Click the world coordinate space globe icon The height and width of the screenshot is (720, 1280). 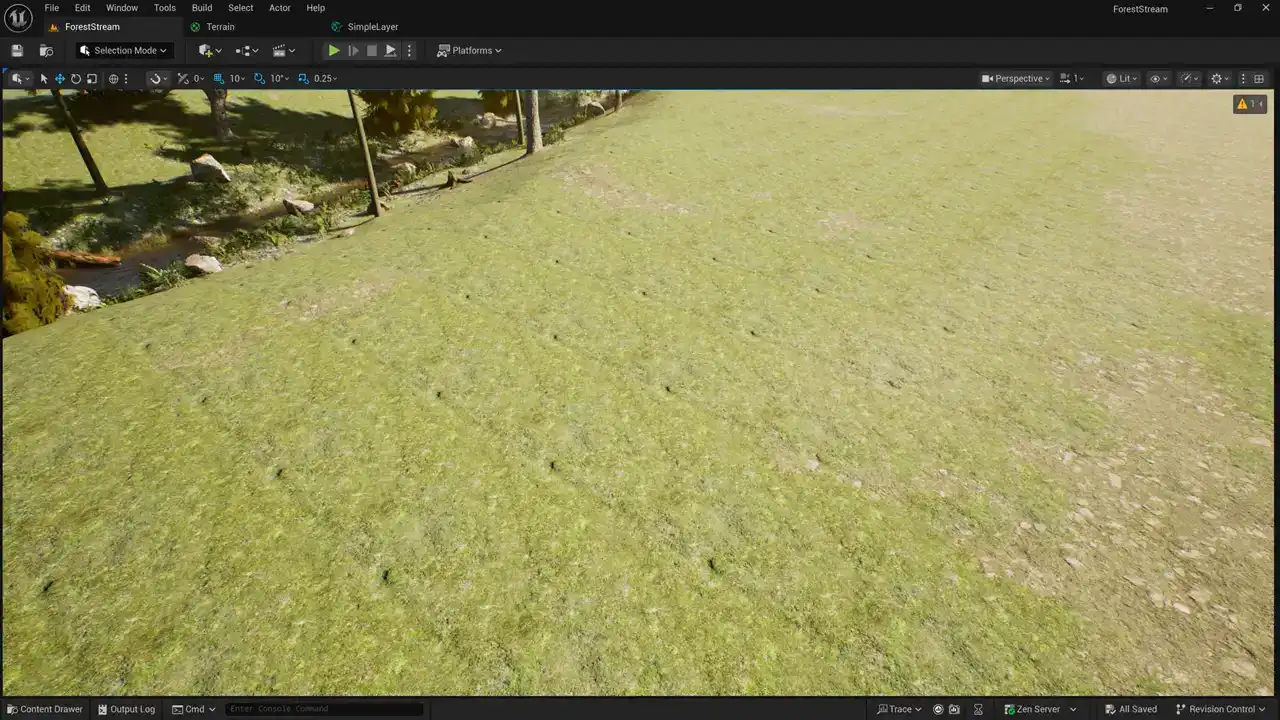click(x=113, y=79)
